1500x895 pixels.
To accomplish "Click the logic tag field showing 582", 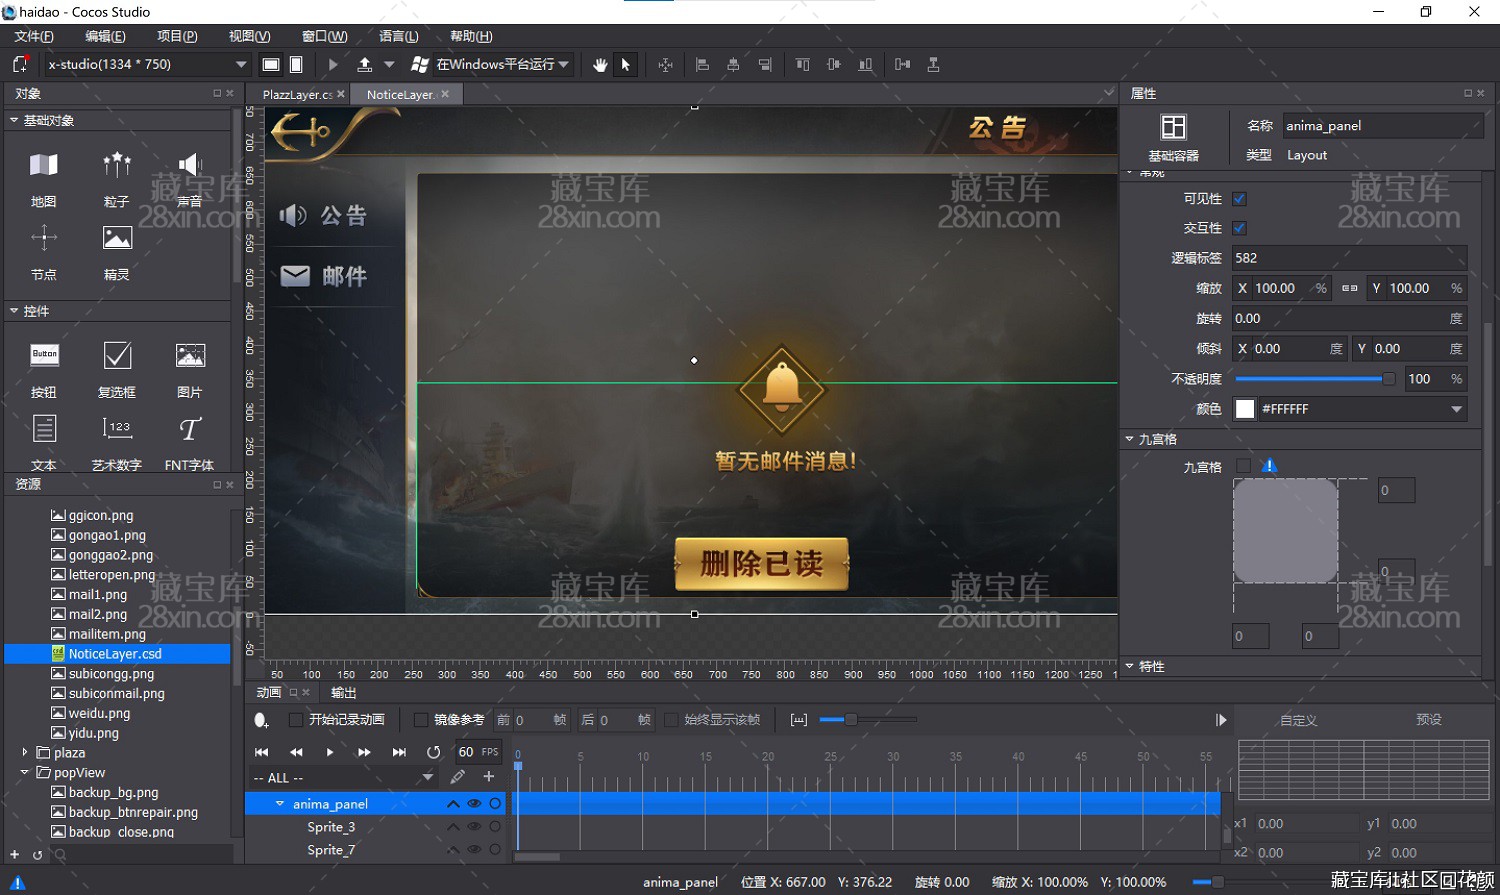I will tap(1349, 258).
